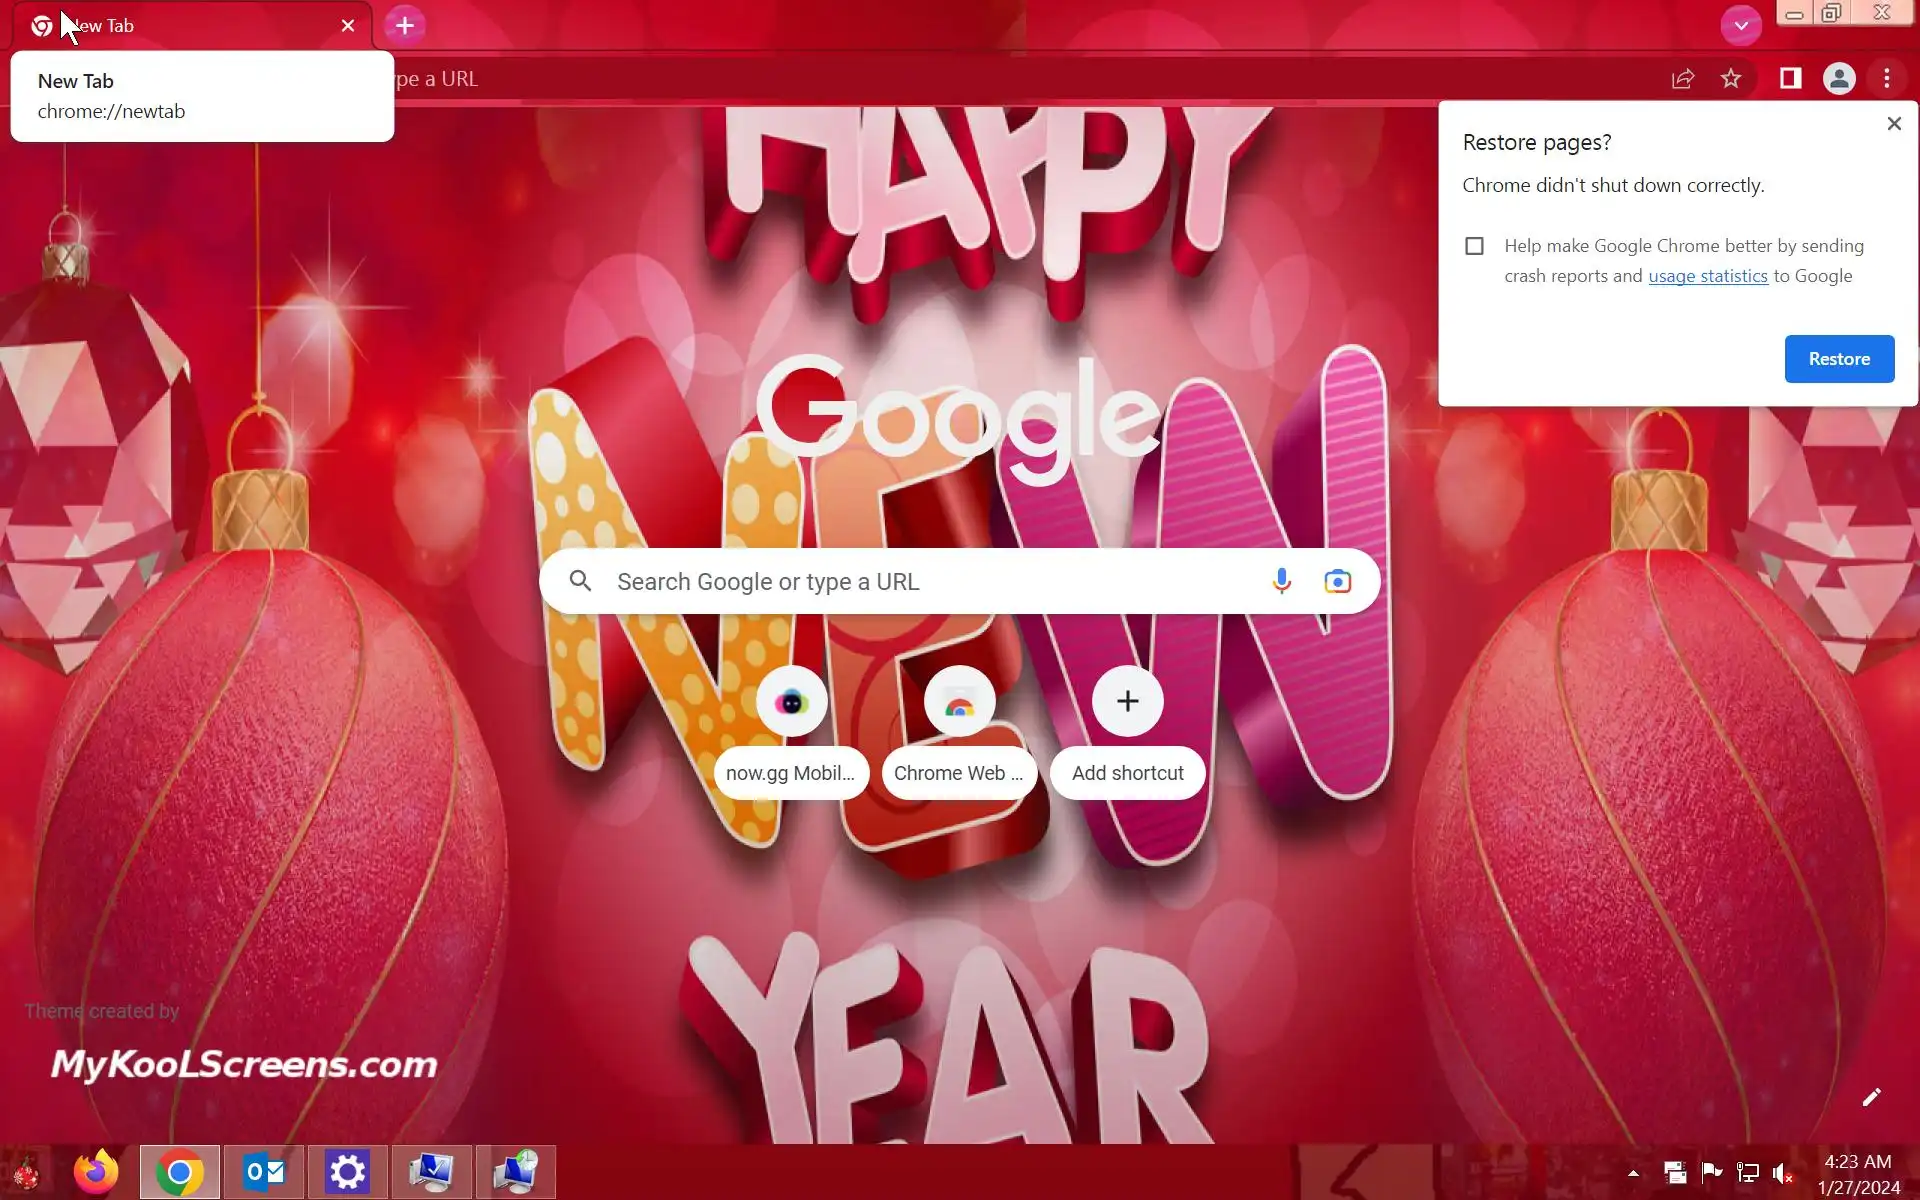Click the Add shortcut button
This screenshot has width=1920, height=1200.
point(1127,702)
